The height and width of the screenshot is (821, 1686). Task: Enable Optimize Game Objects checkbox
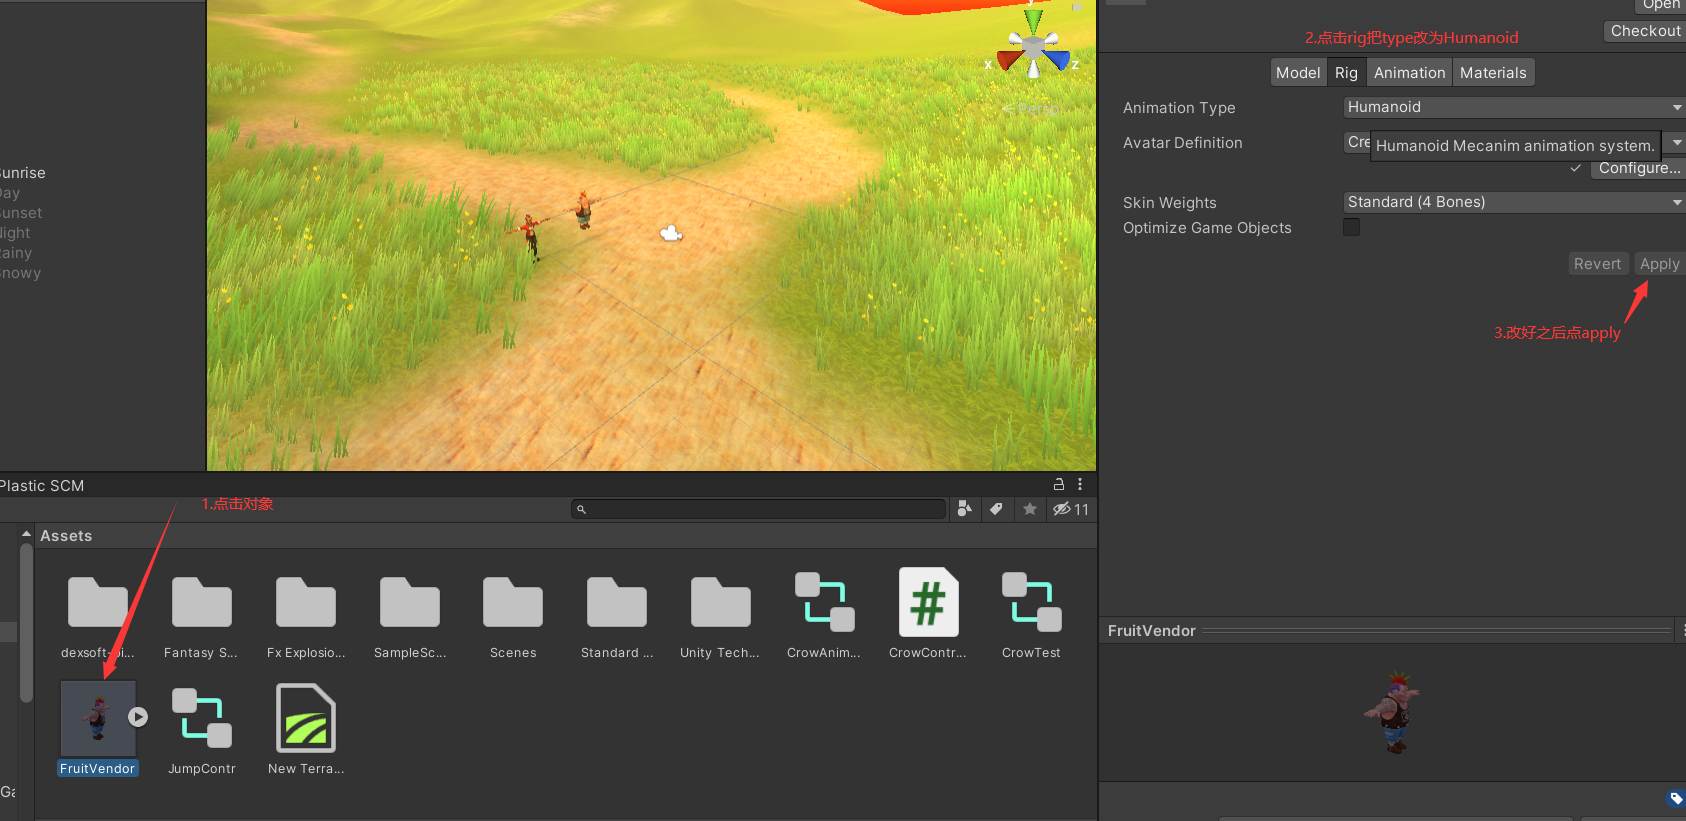point(1351,227)
